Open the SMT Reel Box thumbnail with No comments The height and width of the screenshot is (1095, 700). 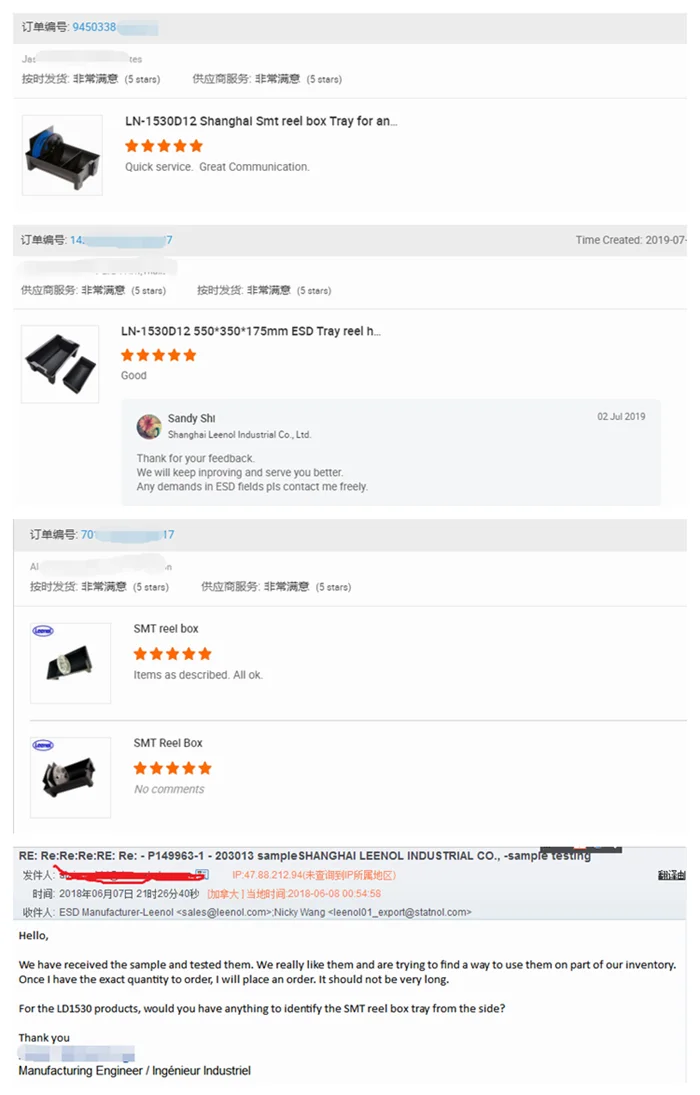pyautogui.click(x=71, y=778)
